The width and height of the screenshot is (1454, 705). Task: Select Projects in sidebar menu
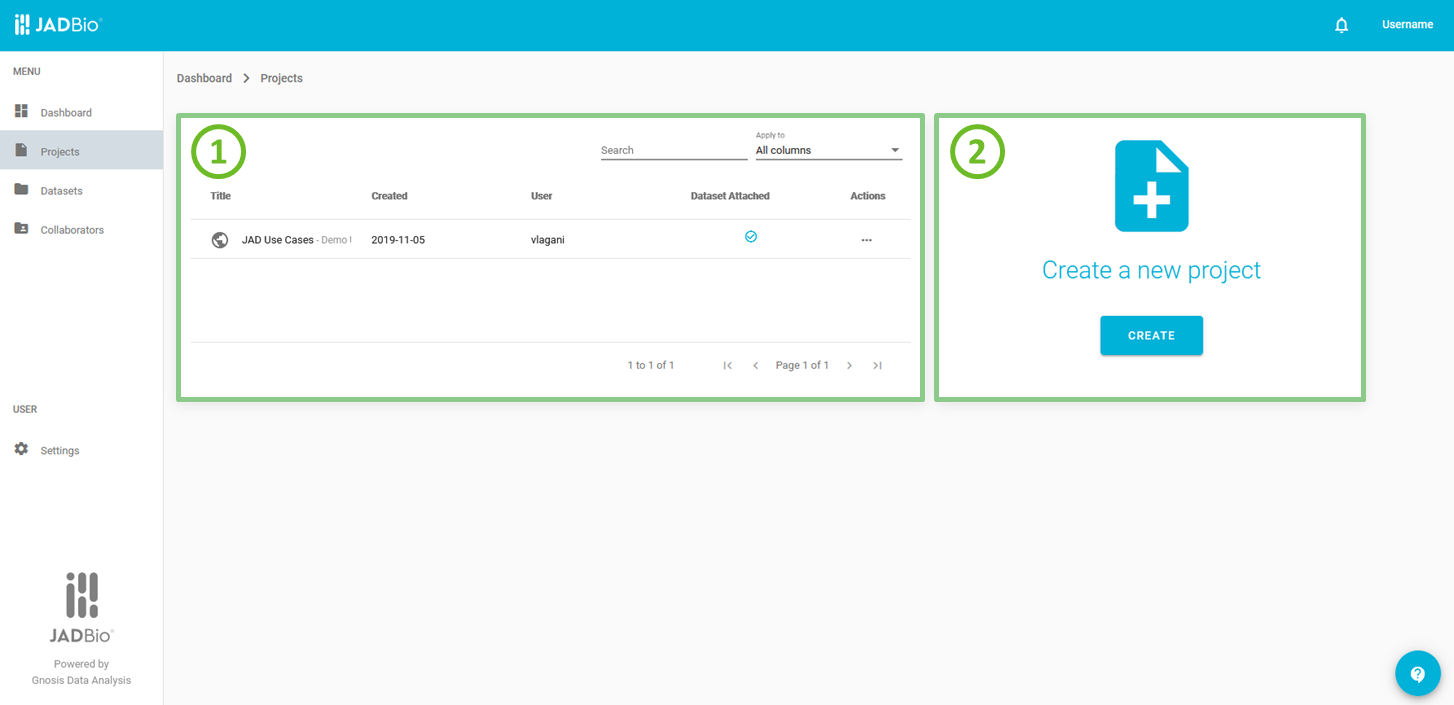[x=81, y=151]
